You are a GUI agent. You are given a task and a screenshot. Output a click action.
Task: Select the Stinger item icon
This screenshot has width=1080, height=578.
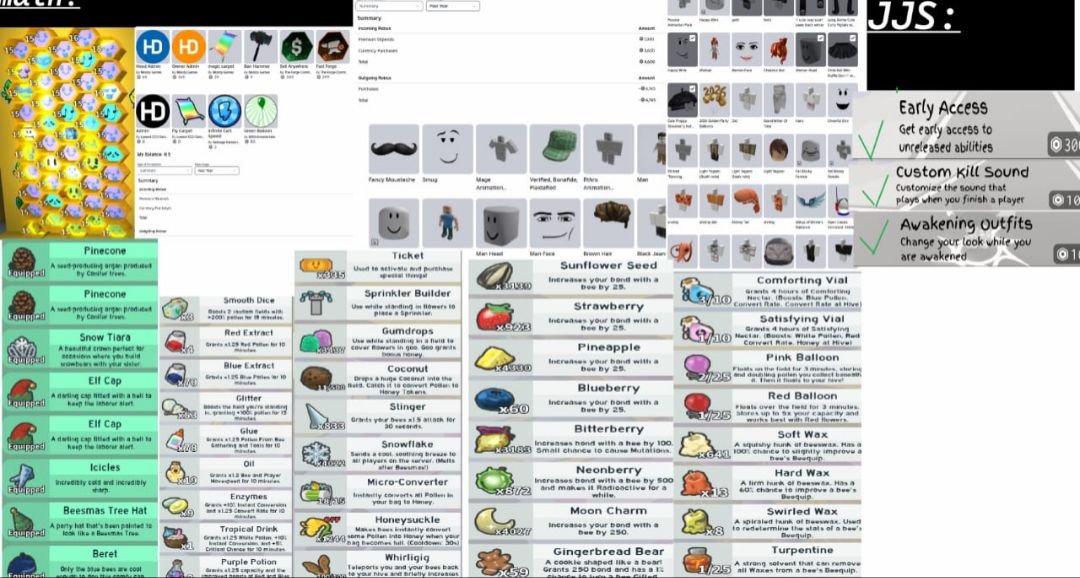(318, 416)
